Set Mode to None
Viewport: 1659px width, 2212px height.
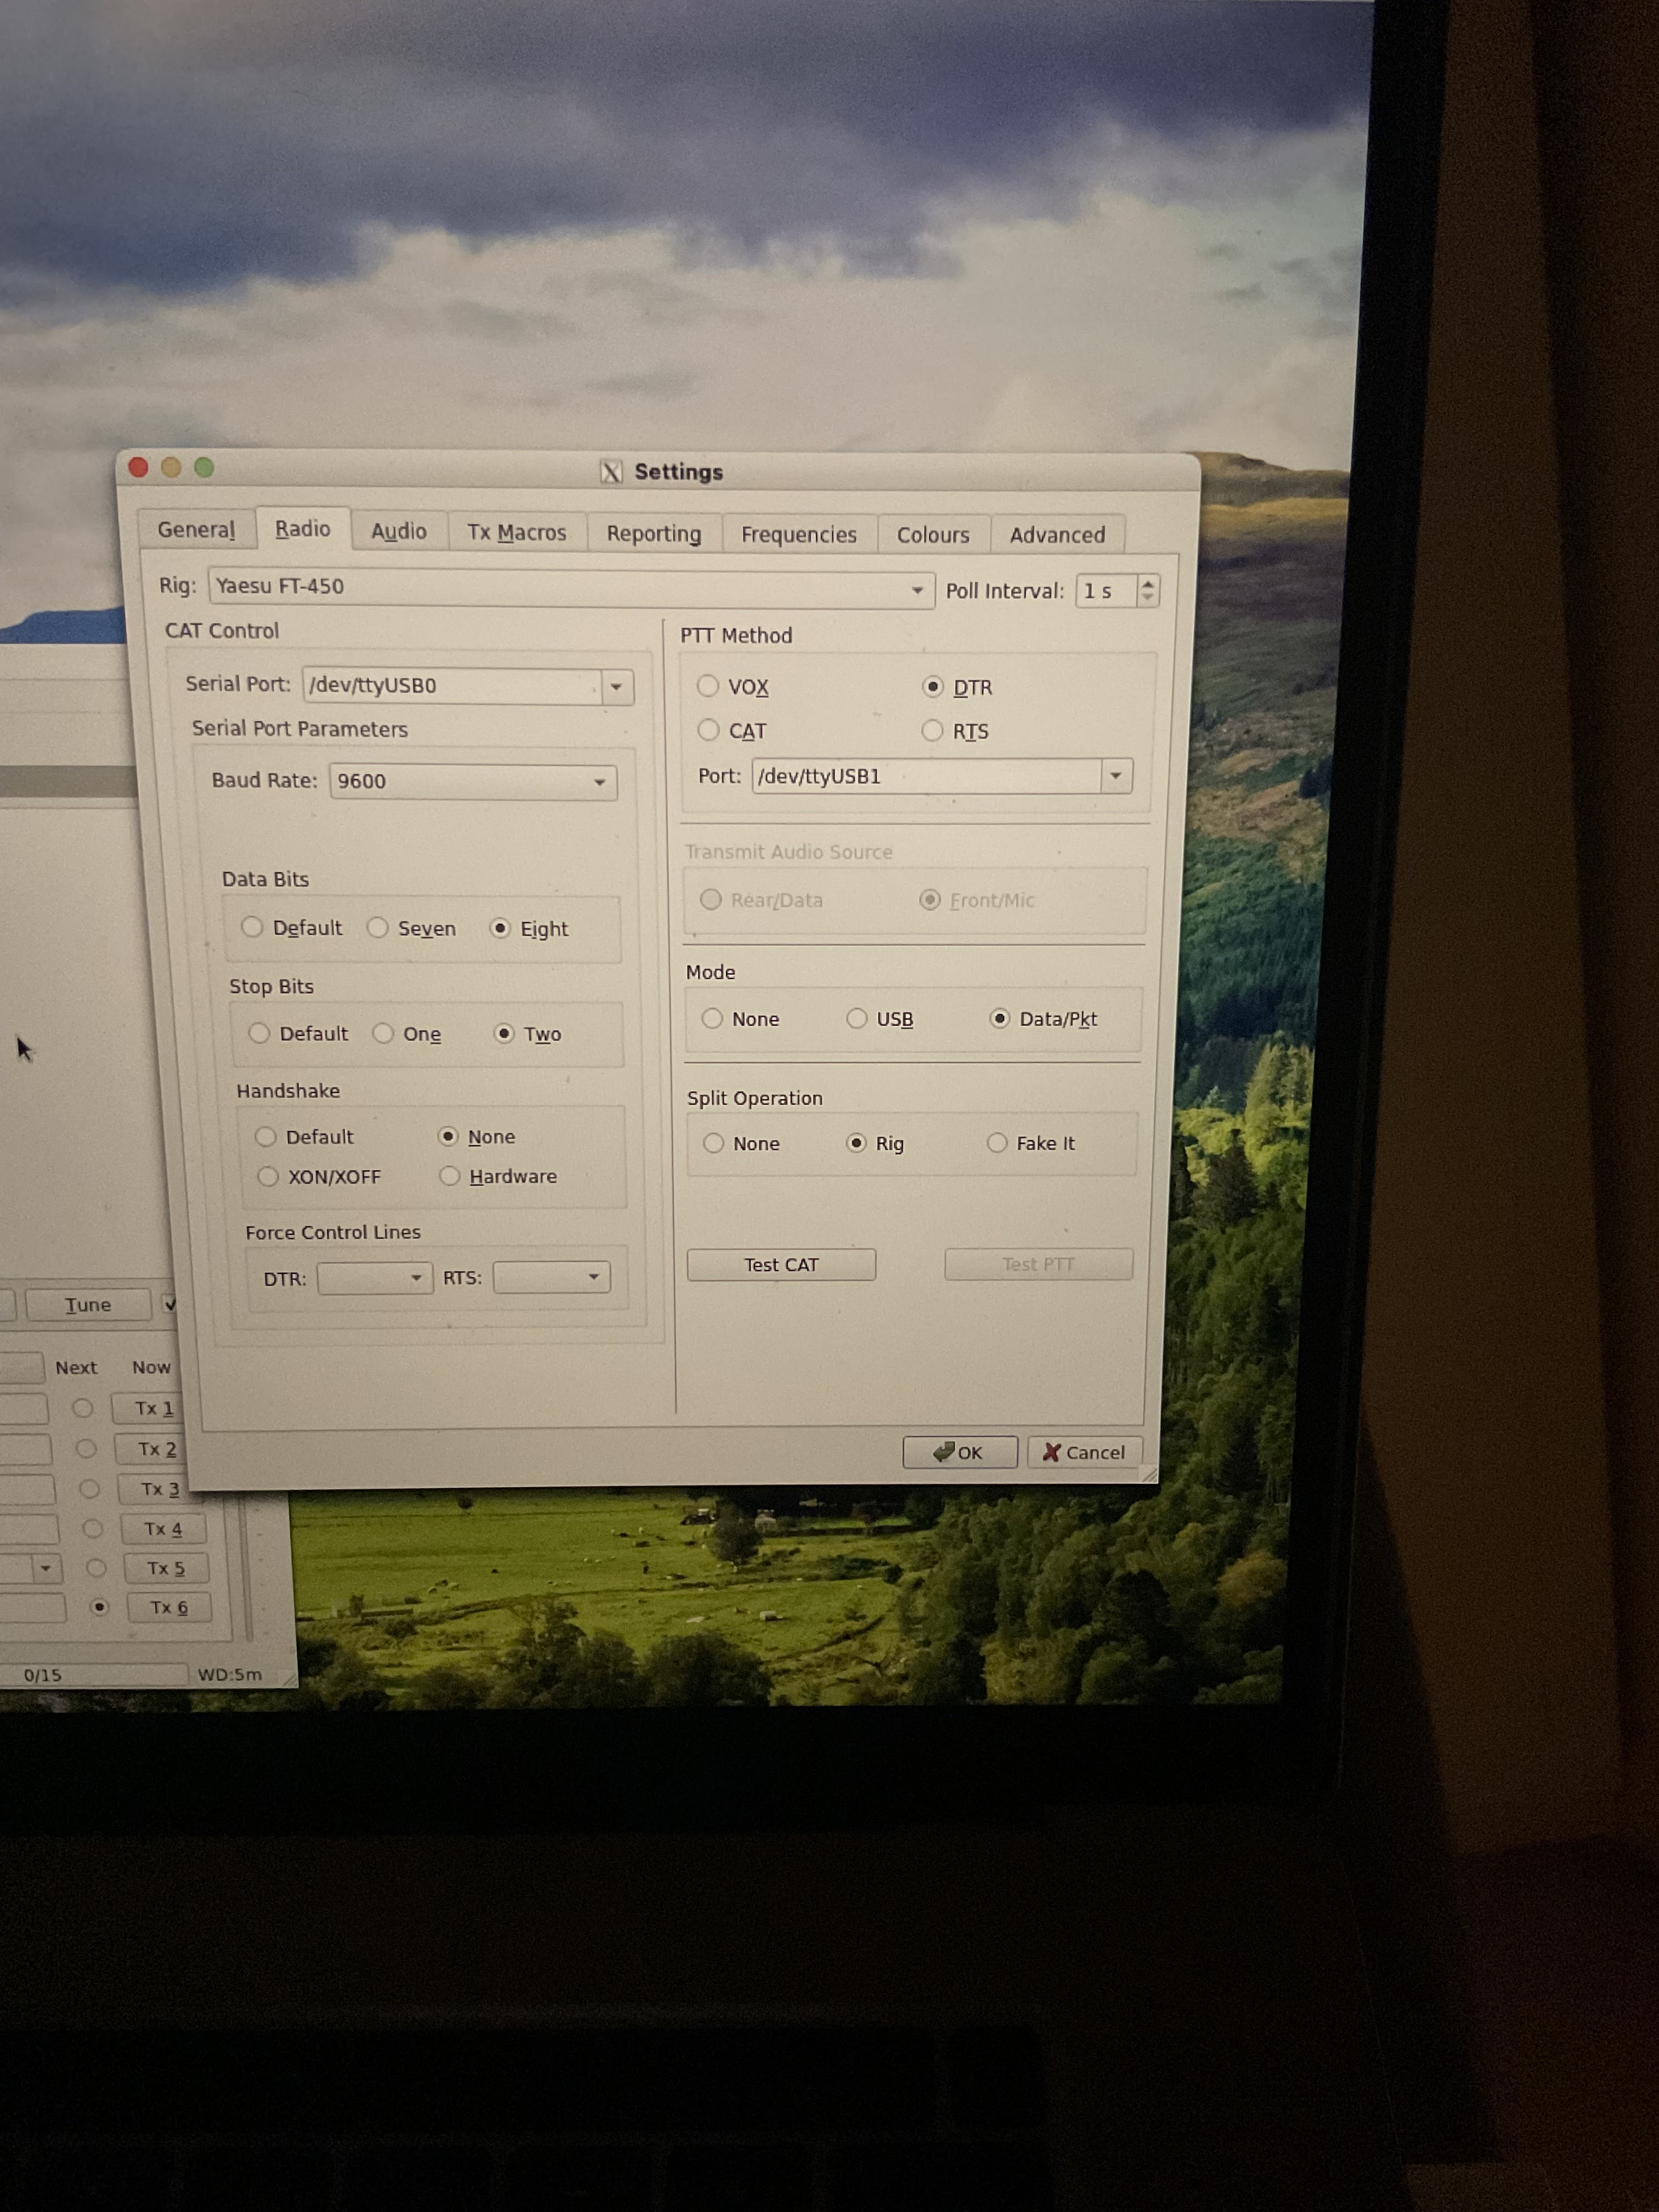(712, 1019)
